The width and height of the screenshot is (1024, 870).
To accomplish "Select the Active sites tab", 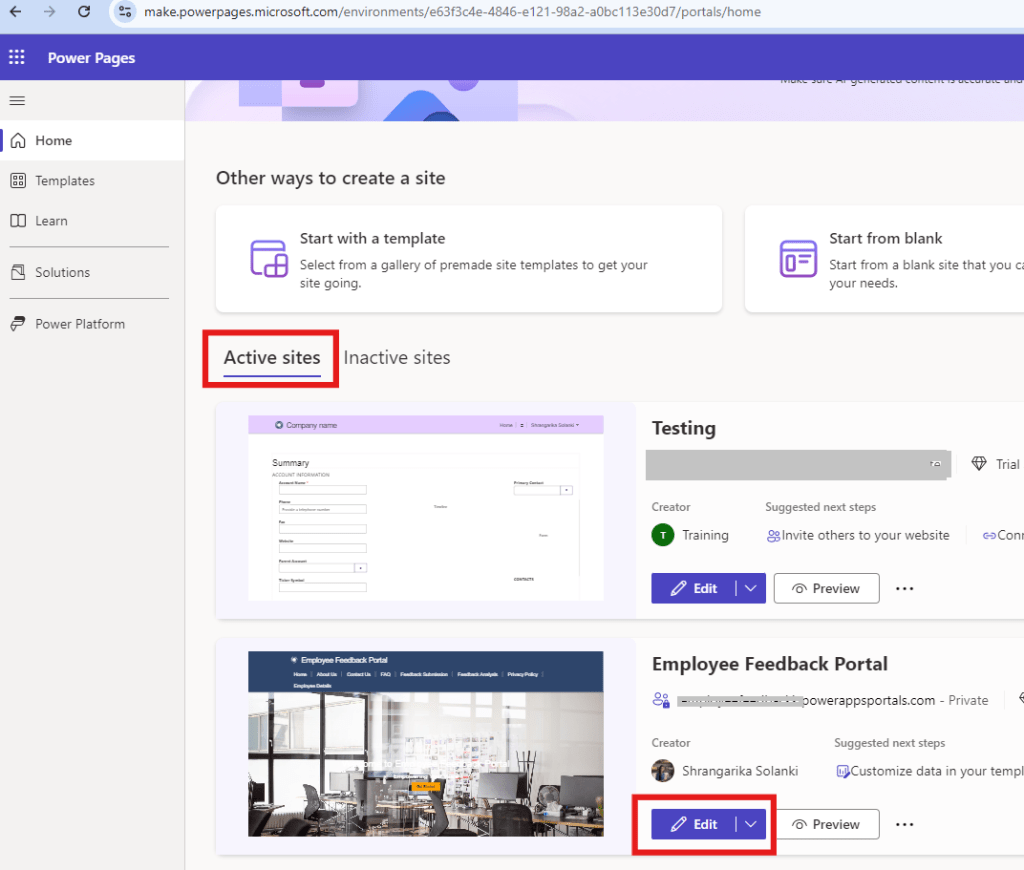I will click(272, 358).
